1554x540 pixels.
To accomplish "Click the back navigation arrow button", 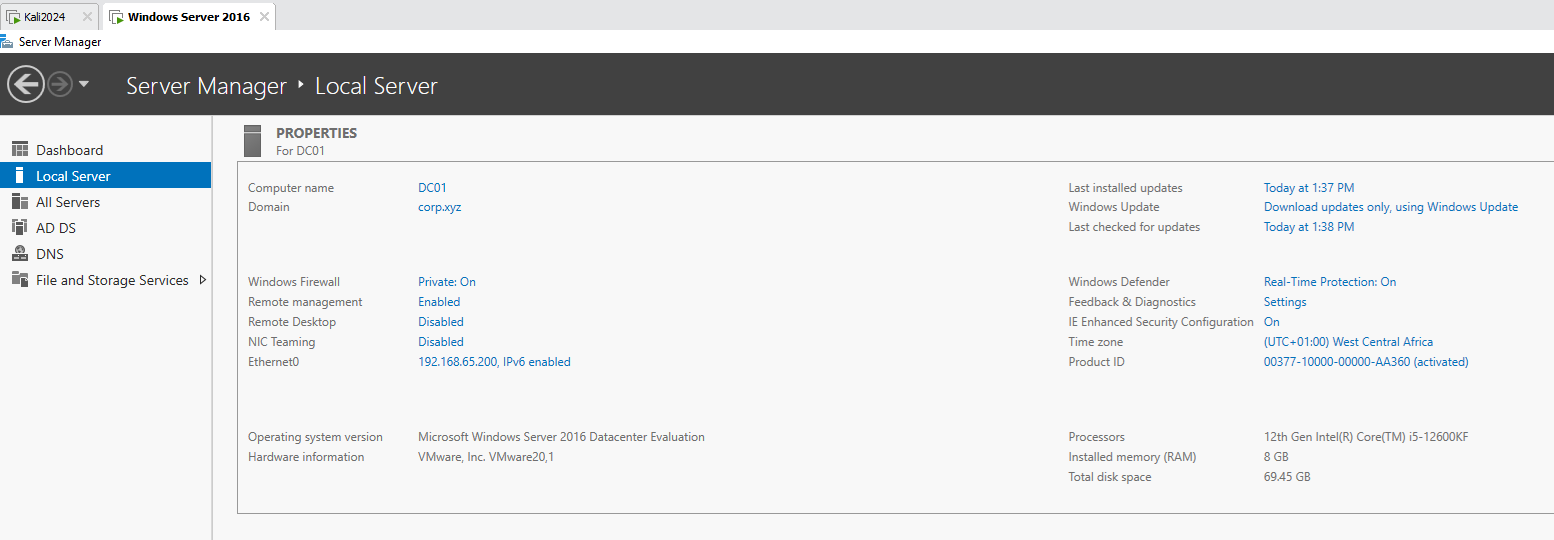I will point(26,84).
